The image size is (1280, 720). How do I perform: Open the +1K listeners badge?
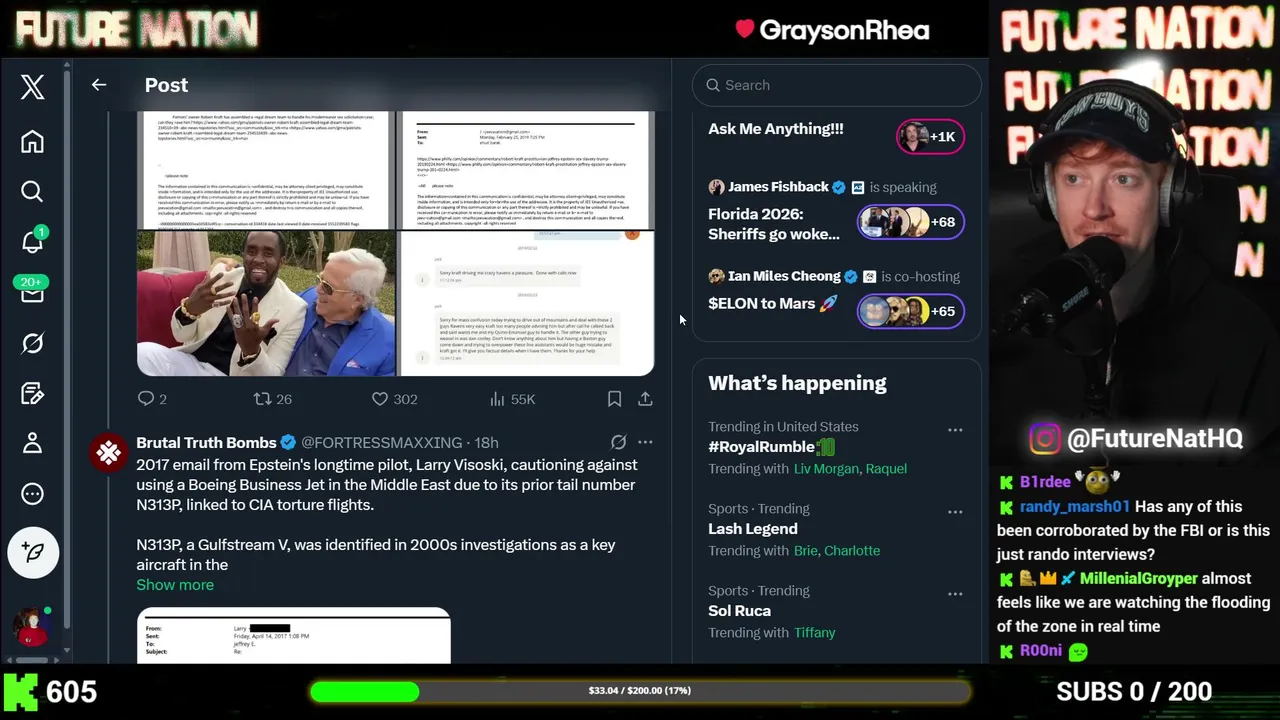[x=930, y=137]
